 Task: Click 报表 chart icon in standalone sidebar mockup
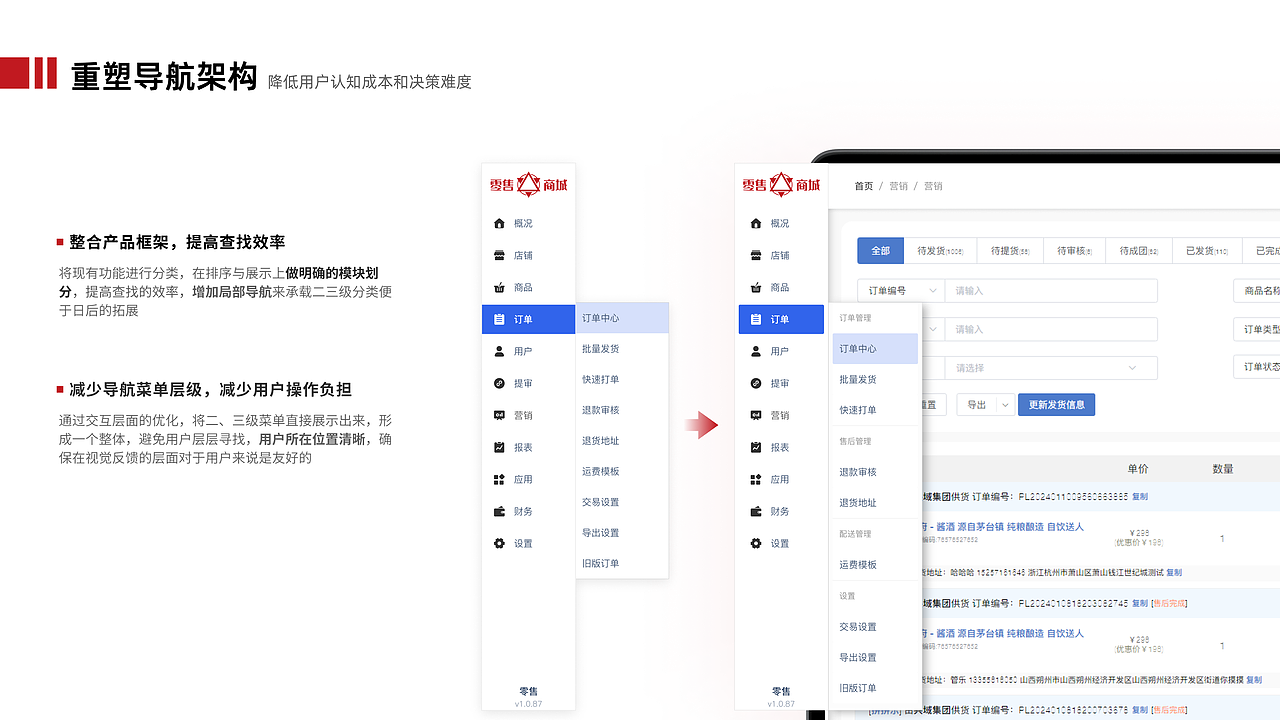pyautogui.click(x=500, y=447)
